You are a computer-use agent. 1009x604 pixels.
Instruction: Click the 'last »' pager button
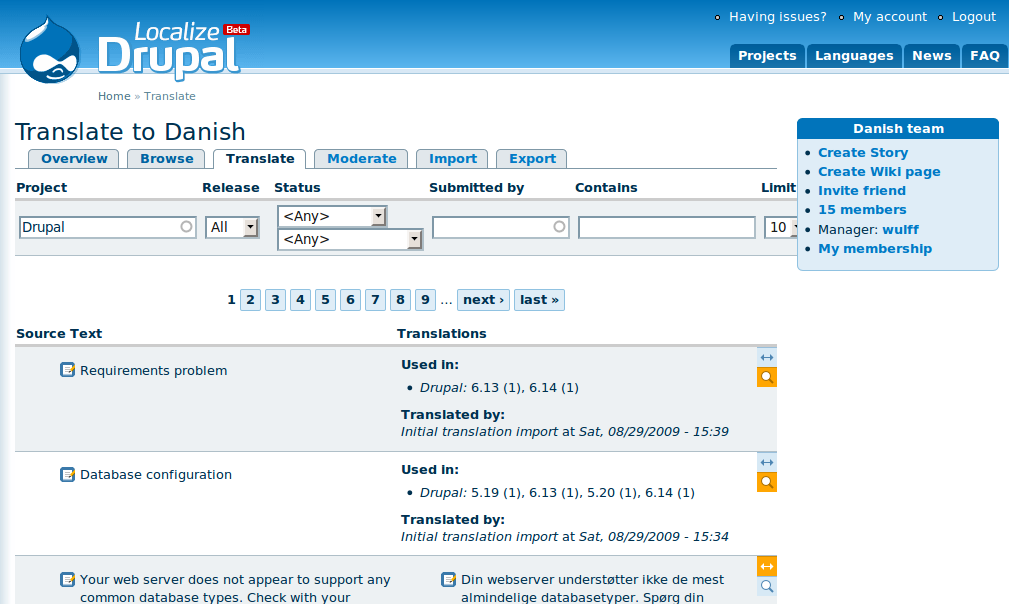tap(539, 300)
